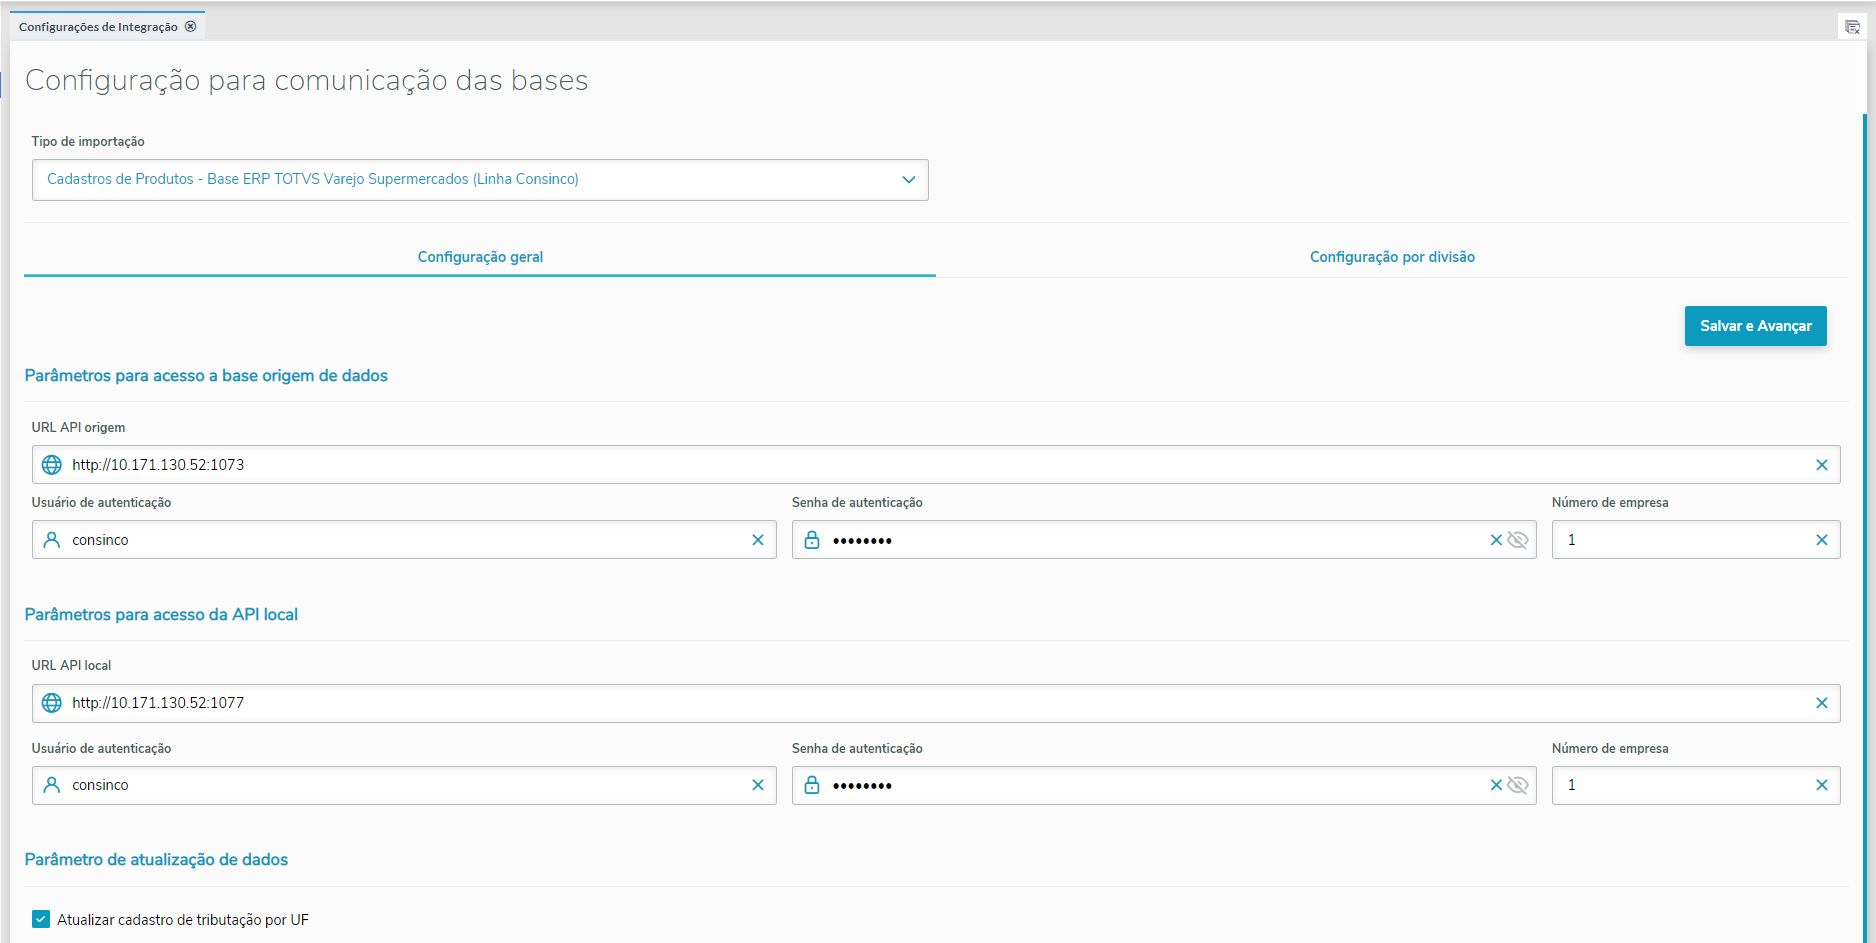Click the Salvar e Avançar button
1876x943 pixels.
point(1755,326)
